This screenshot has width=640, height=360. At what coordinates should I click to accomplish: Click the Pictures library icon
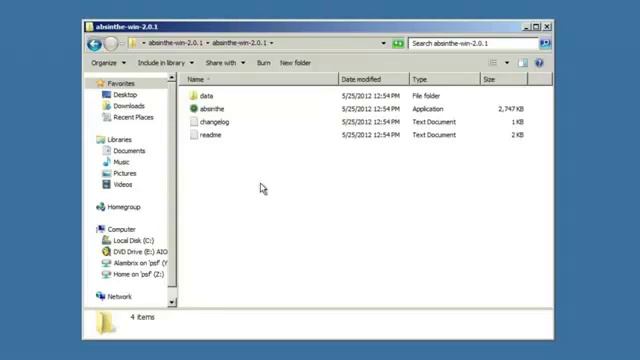coord(107,173)
